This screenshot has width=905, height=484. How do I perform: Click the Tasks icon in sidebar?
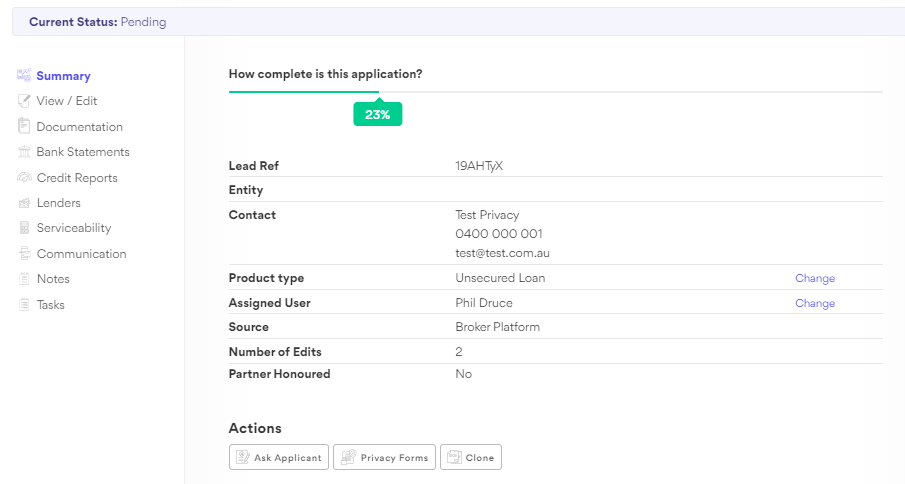point(24,304)
